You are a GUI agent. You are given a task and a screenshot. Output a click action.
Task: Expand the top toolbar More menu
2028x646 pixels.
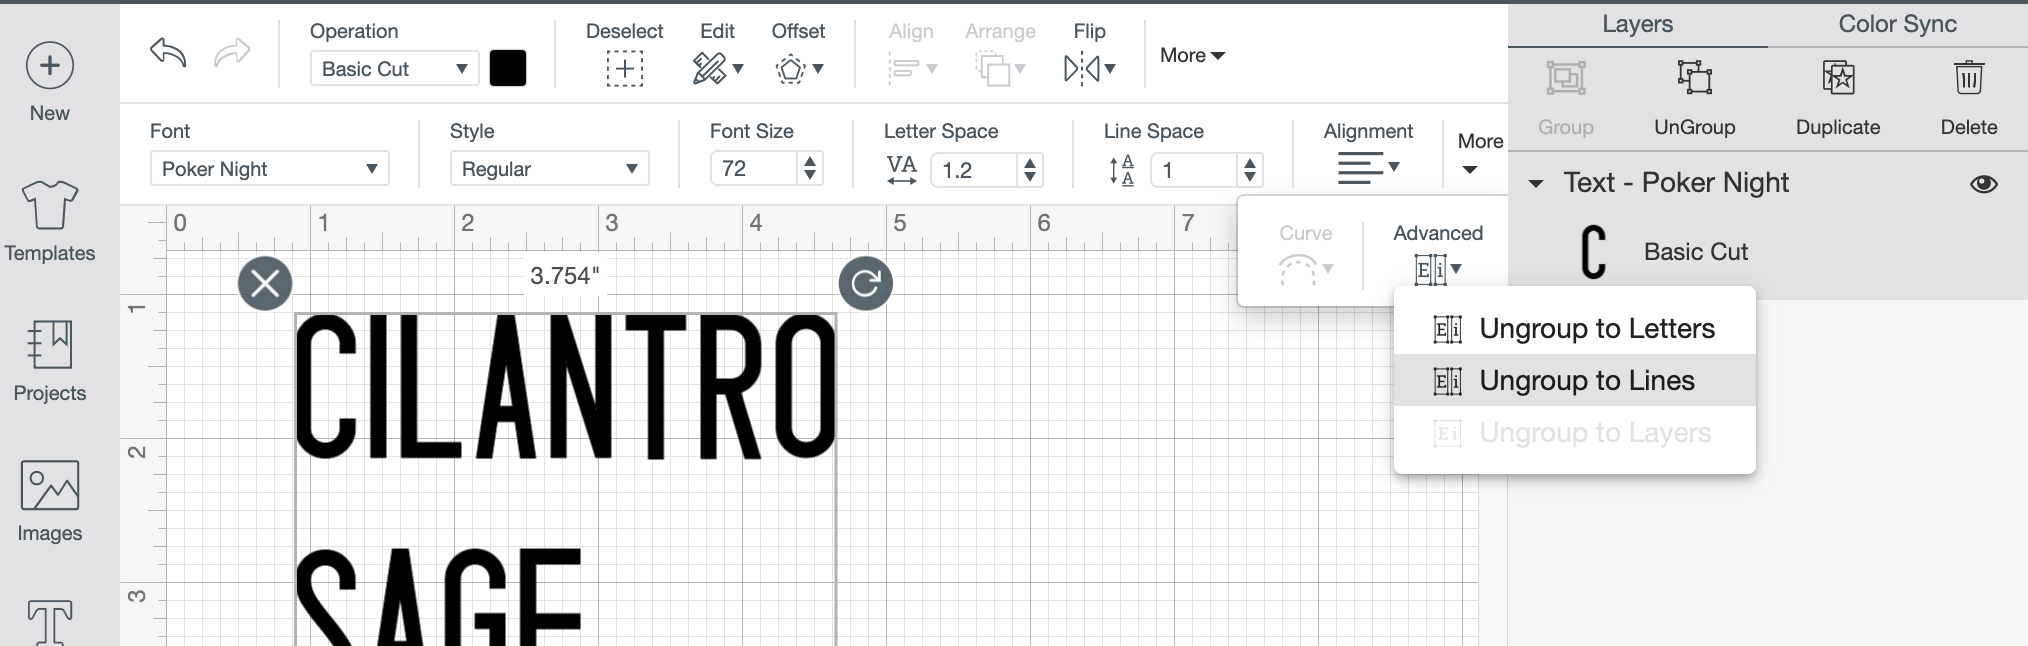(x=1192, y=55)
